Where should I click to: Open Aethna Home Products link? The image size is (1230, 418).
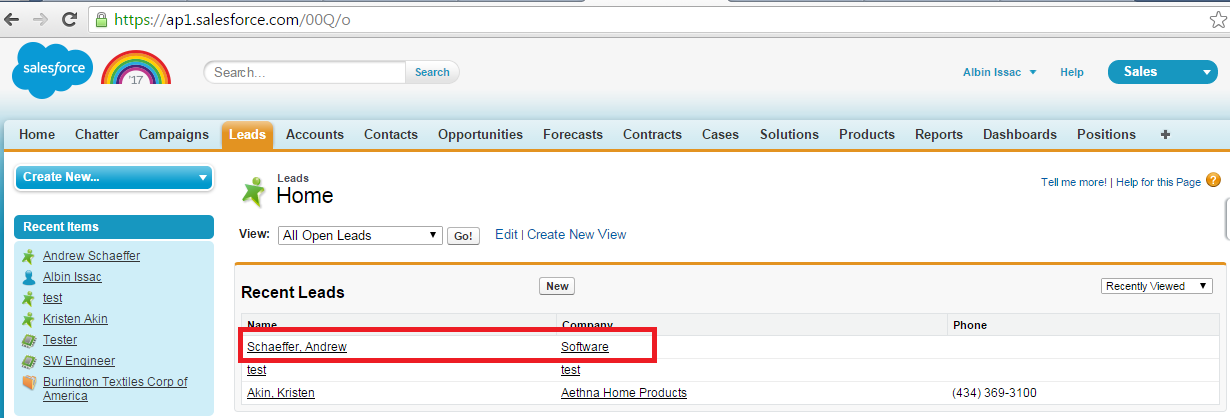[x=624, y=393]
